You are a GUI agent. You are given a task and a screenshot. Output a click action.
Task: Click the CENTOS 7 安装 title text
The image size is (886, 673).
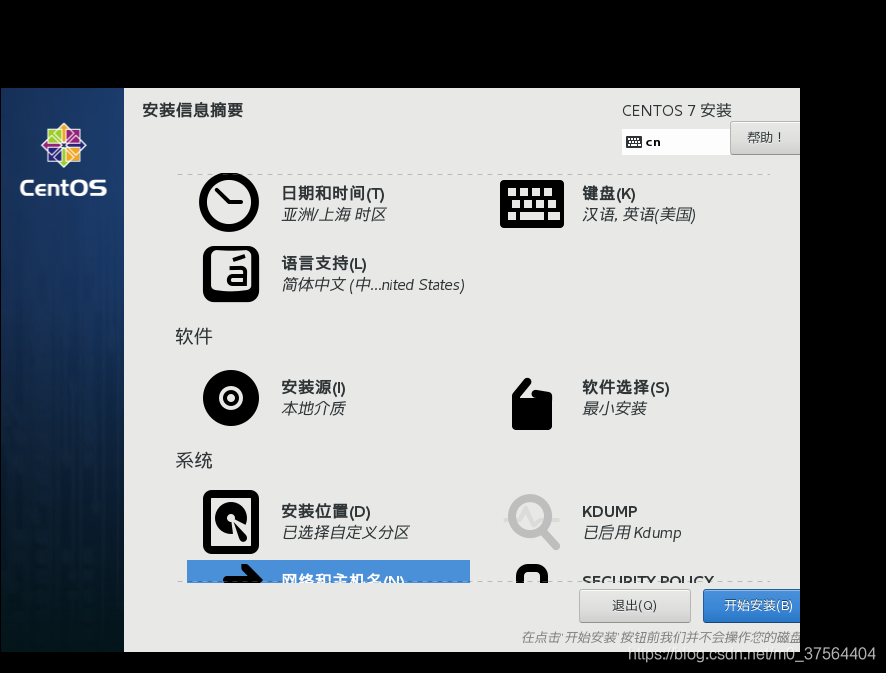[677, 110]
